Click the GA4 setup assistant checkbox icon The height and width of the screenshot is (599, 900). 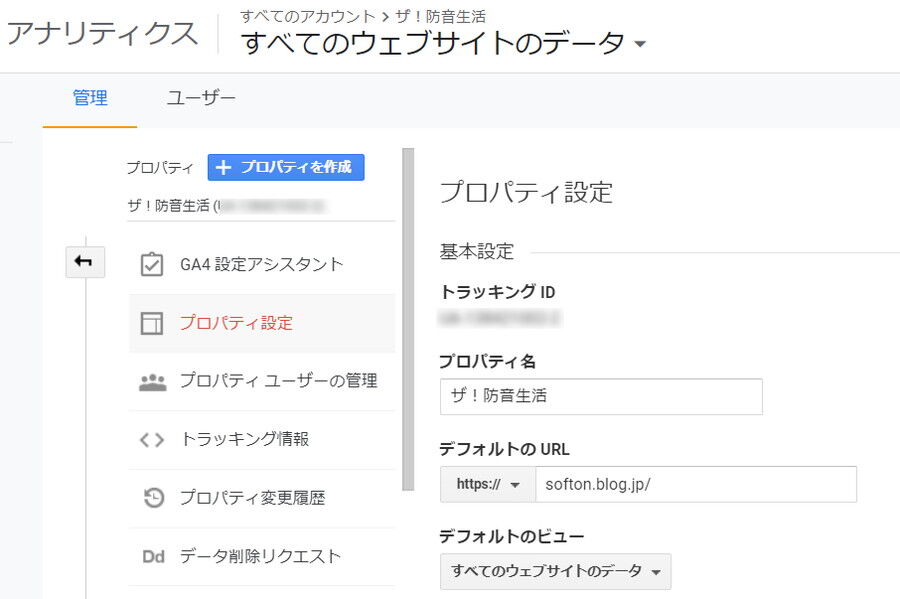pos(152,265)
